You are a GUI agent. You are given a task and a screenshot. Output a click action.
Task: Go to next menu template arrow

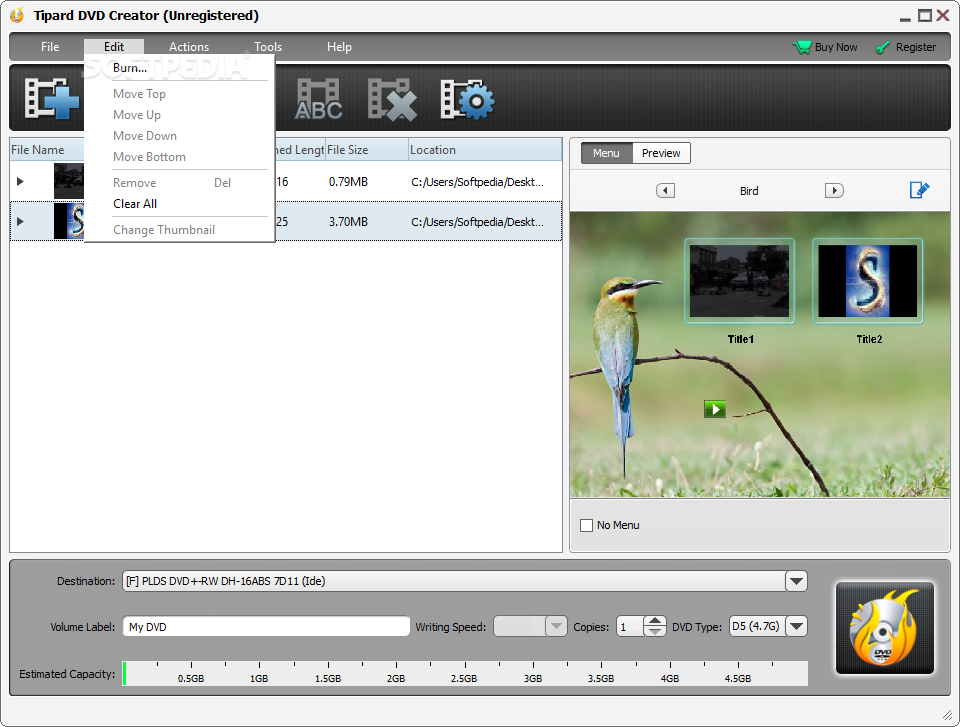click(x=834, y=190)
